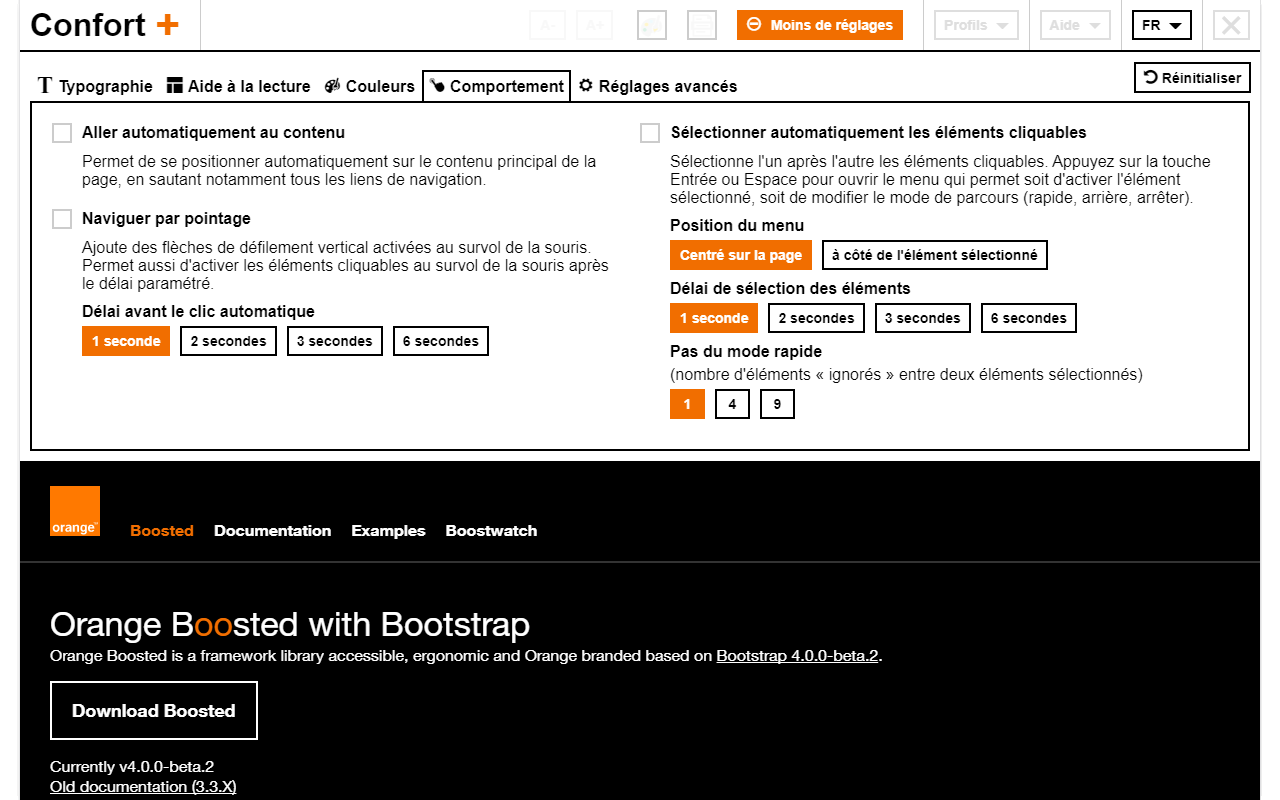Set pas du mode rapide to 1
The height and width of the screenshot is (800, 1280).
click(687, 404)
